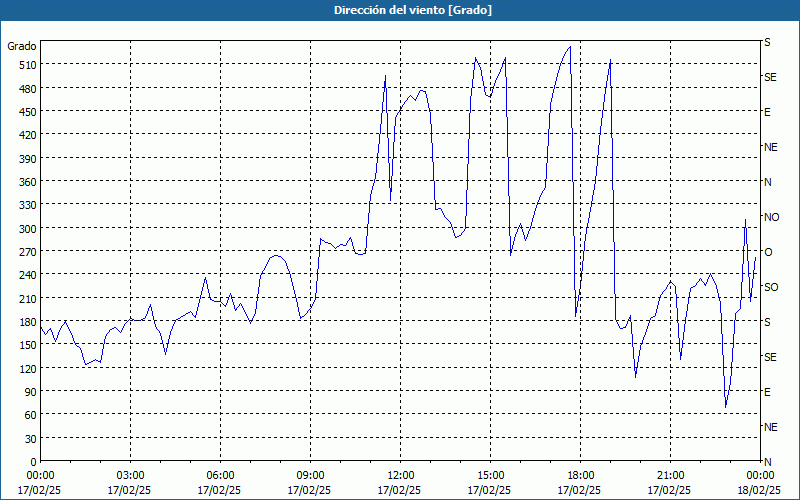
Task: Click the 270 left-axis label
Action: 28,252
